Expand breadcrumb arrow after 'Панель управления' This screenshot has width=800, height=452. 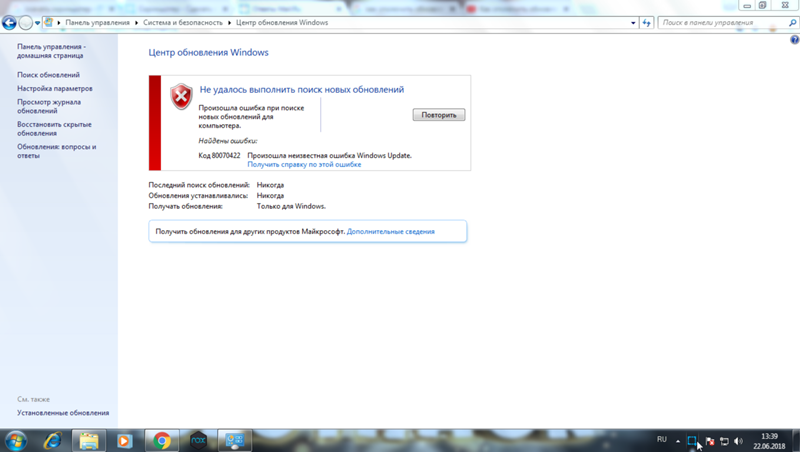(x=136, y=23)
